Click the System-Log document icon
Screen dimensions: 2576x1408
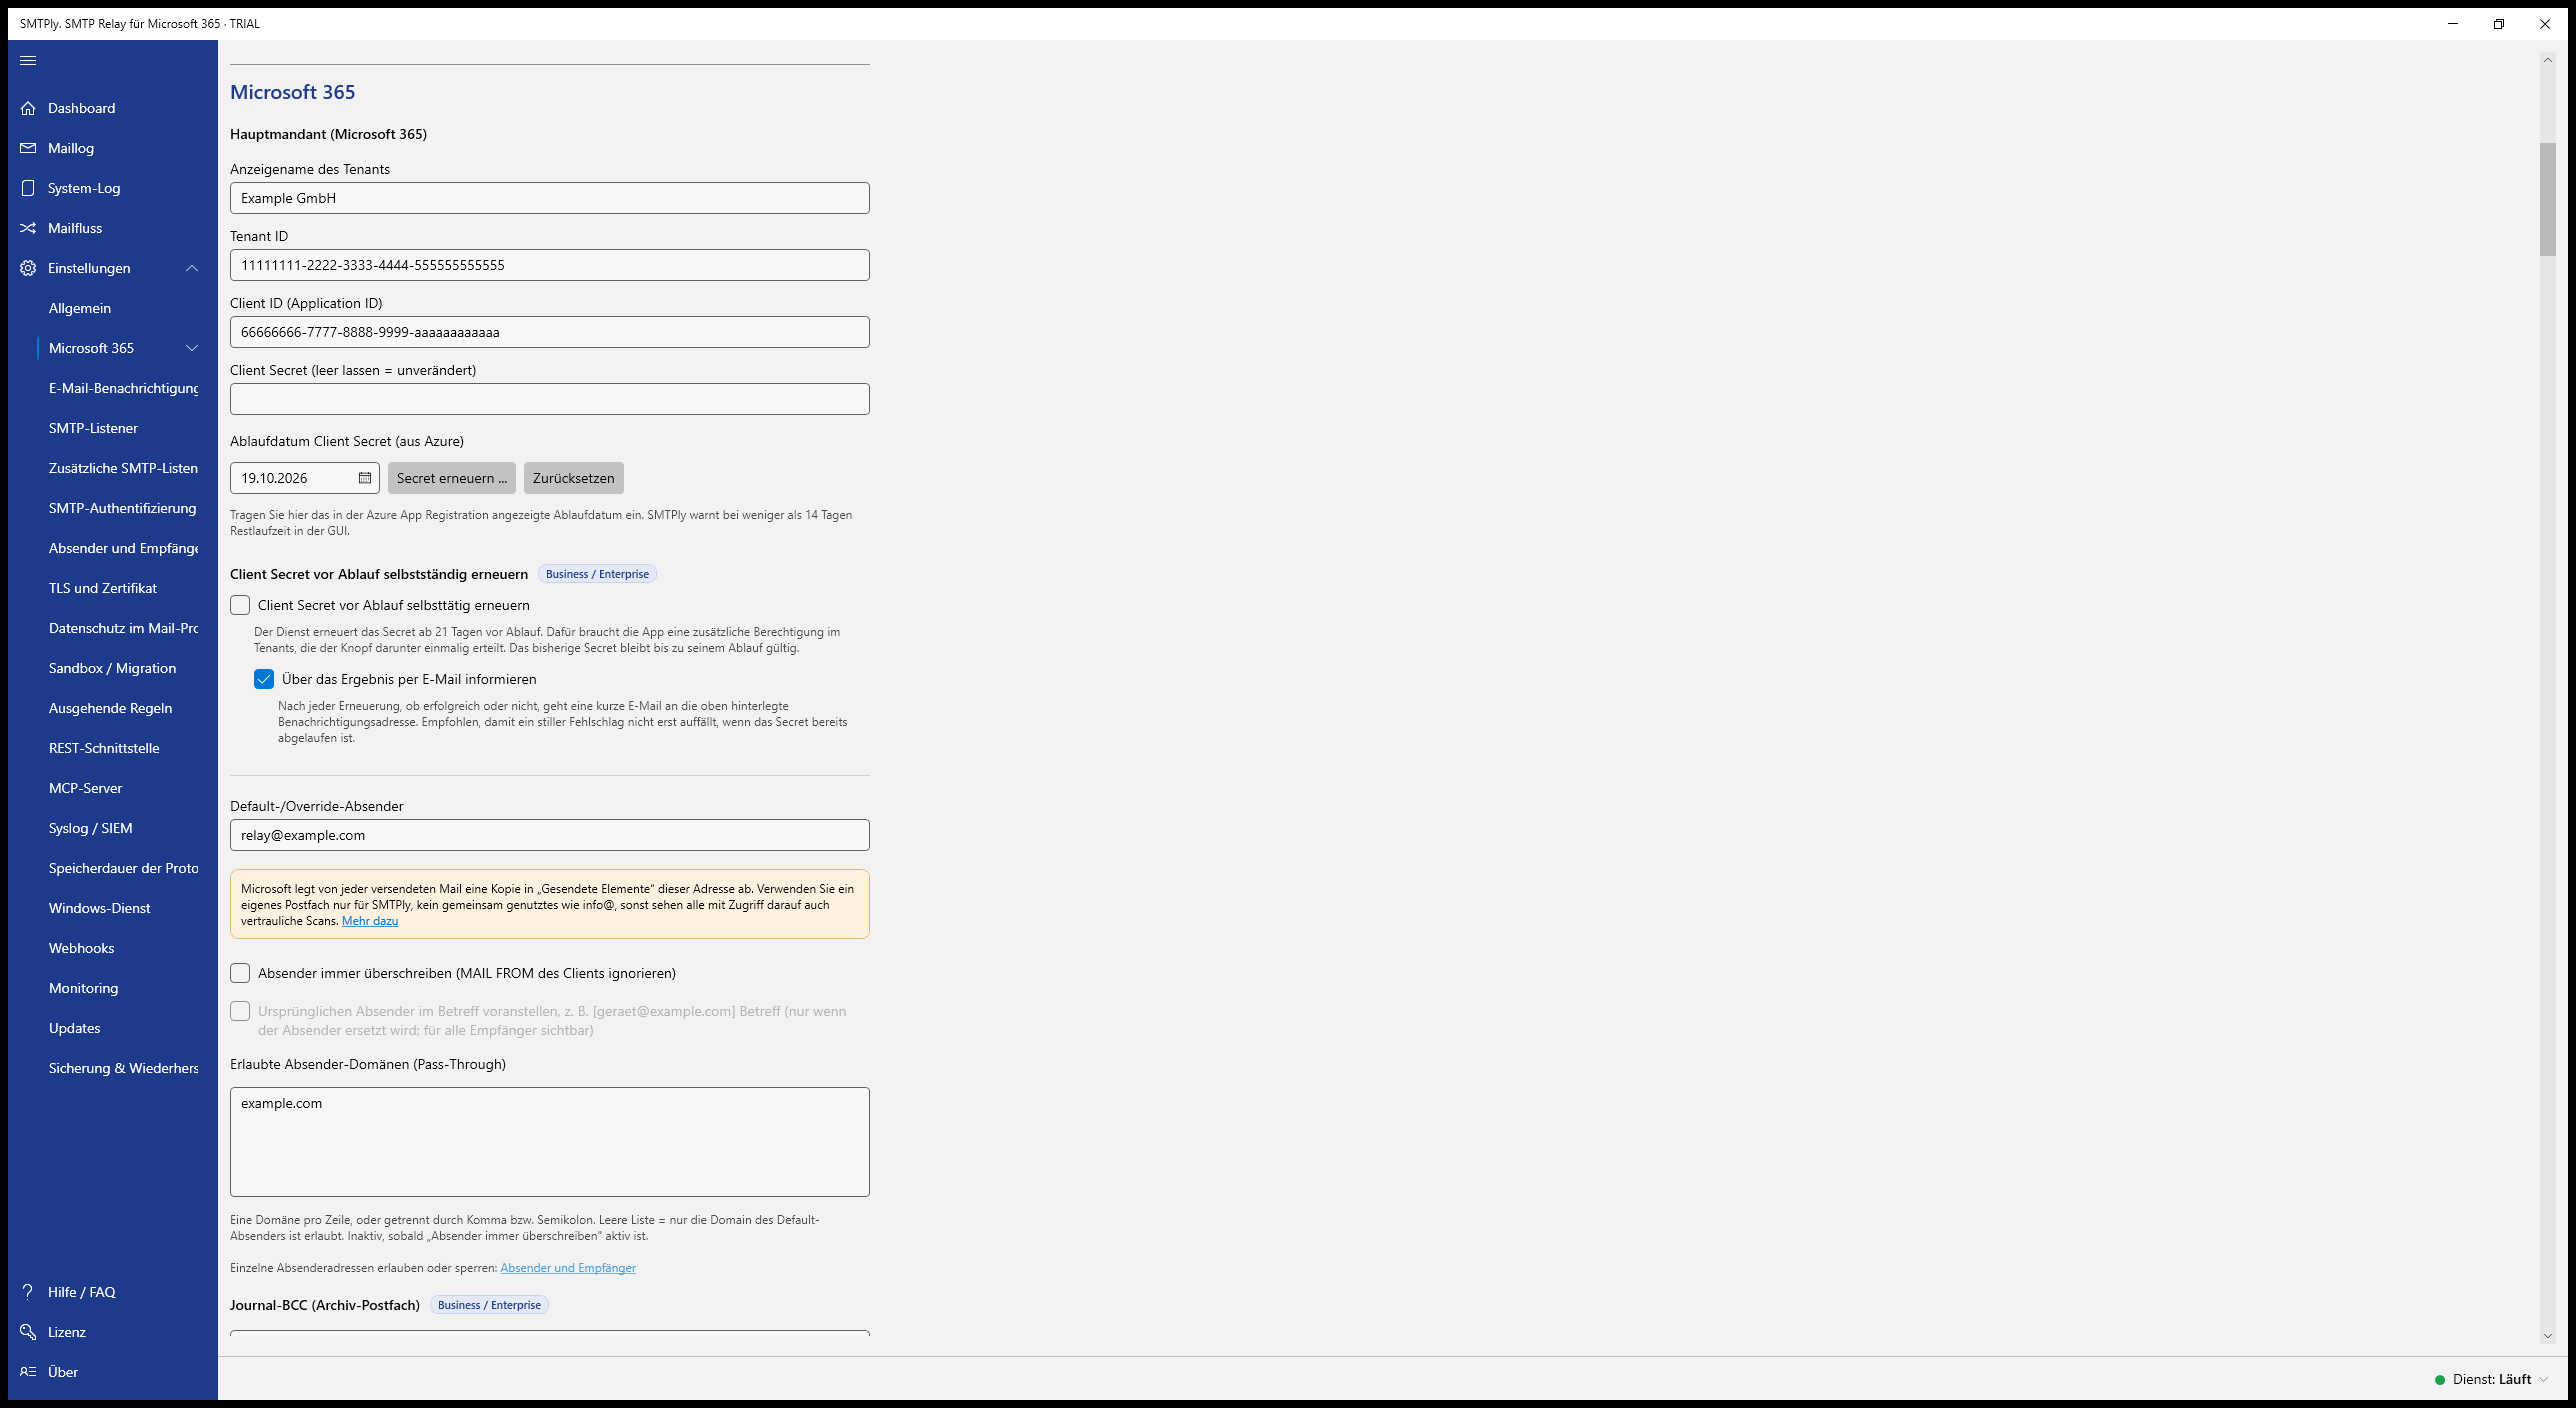pyautogui.click(x=28, y=188)
